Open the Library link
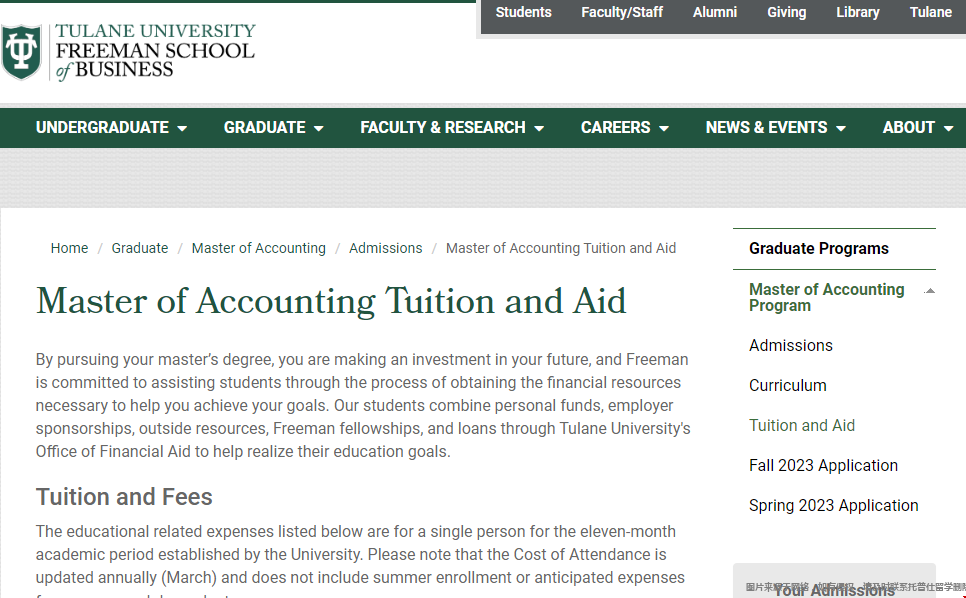The image size is (966, 598). [858, 12]
